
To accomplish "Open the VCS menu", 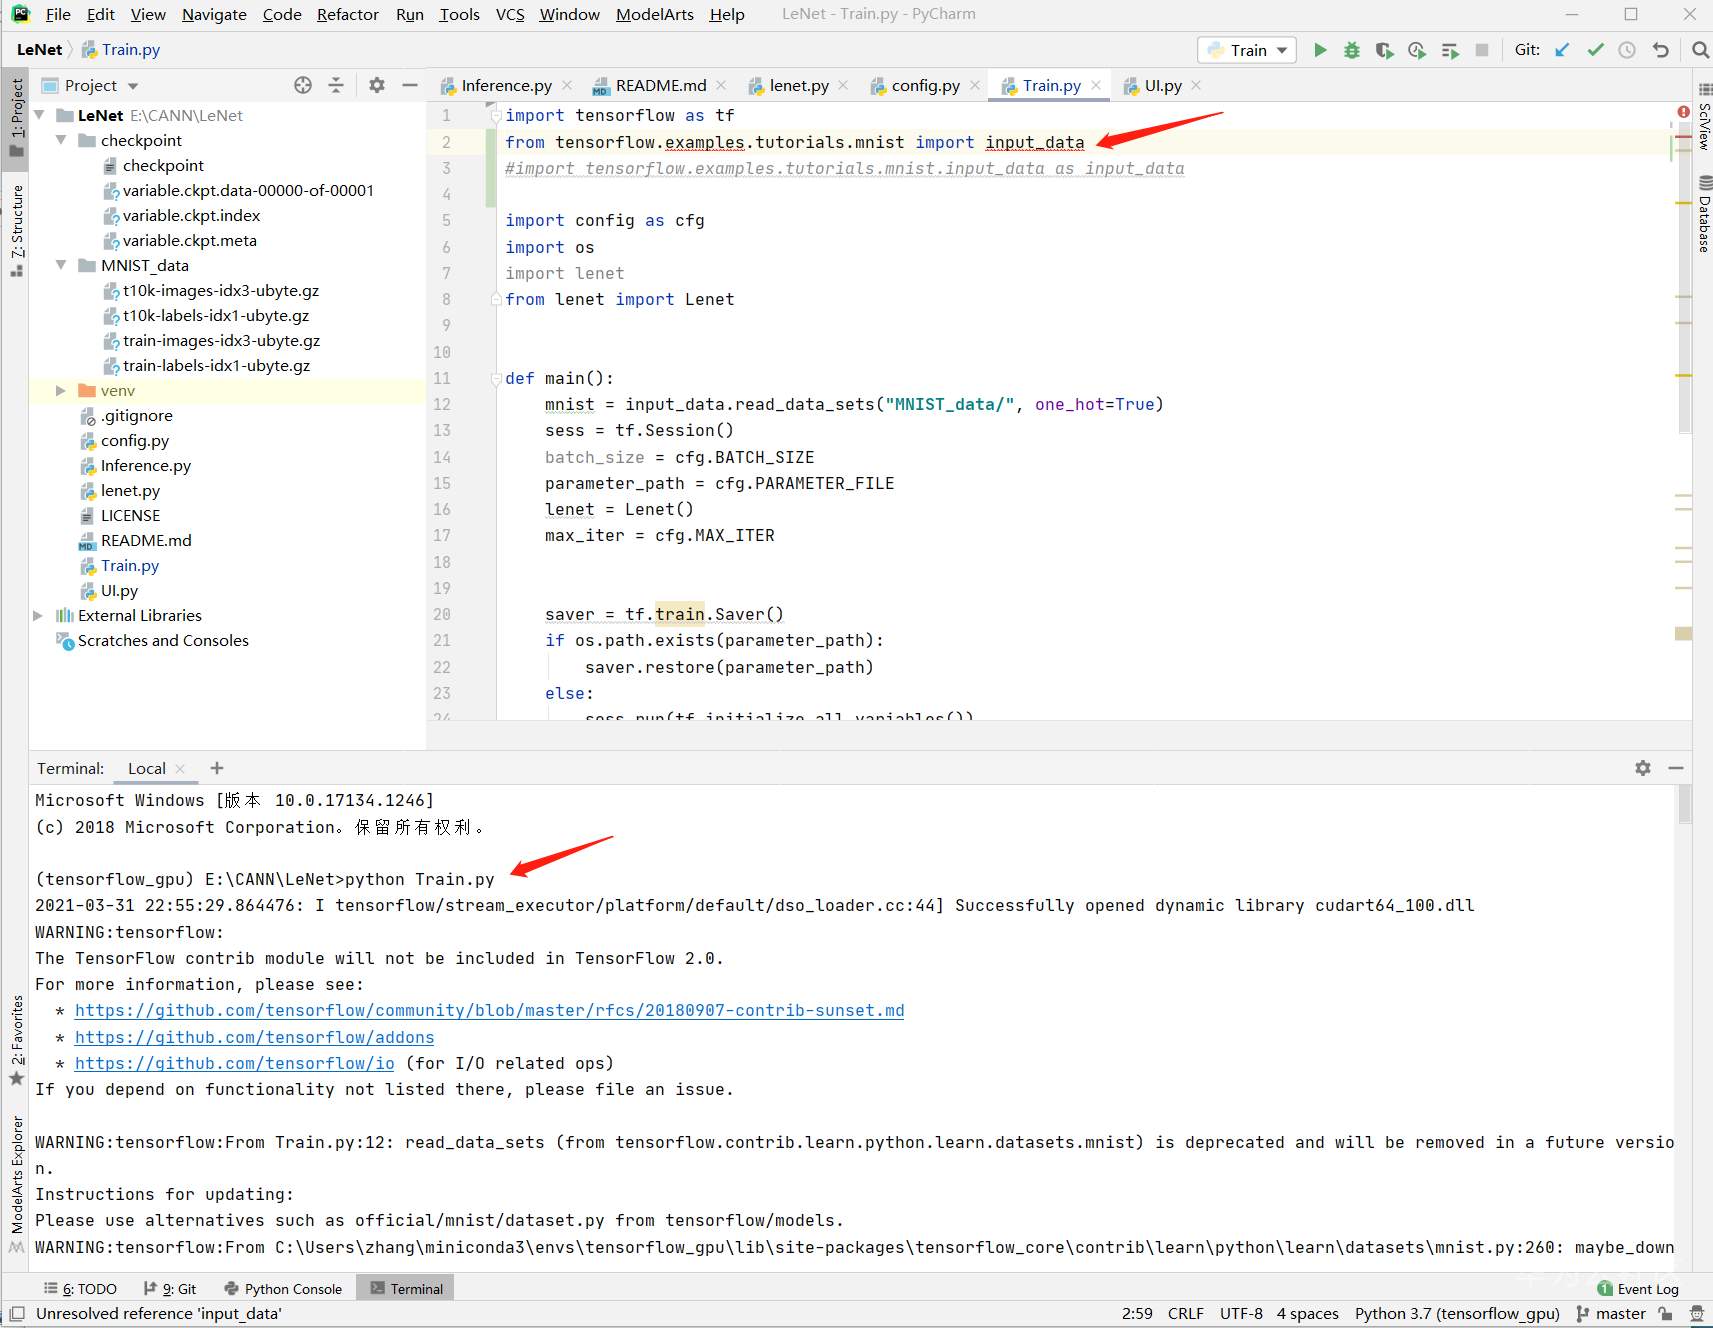I will 510,14.
